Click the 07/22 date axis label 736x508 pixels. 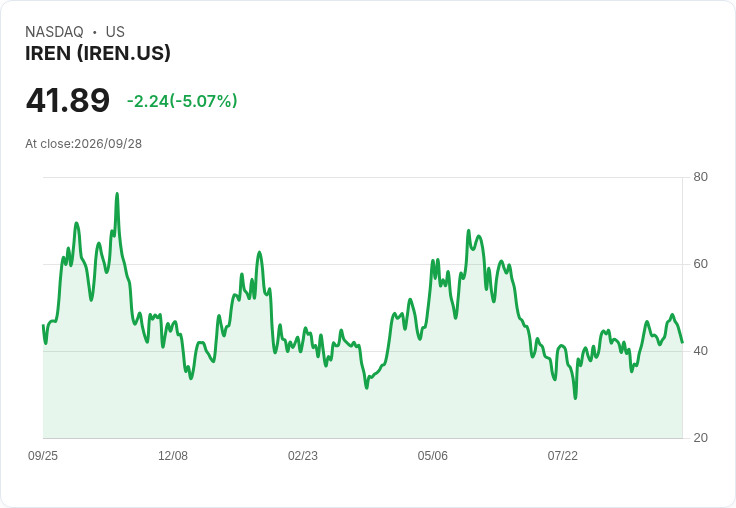tap(562, 455)
